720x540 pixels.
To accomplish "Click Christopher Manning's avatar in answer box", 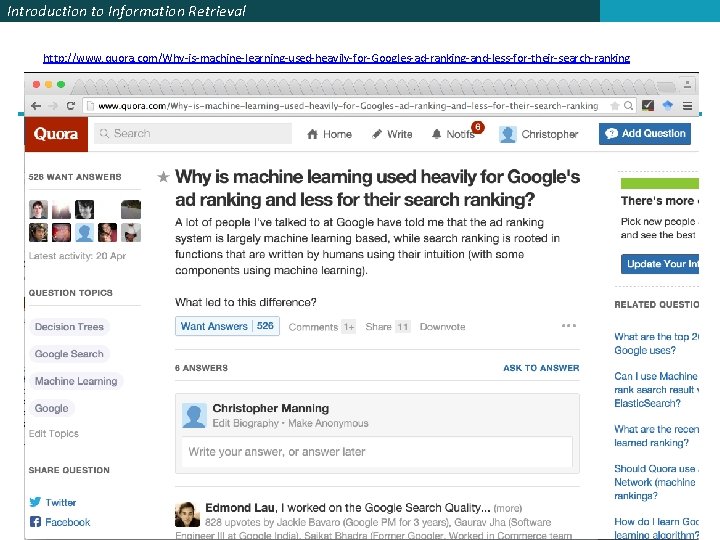I will (194, 416).
